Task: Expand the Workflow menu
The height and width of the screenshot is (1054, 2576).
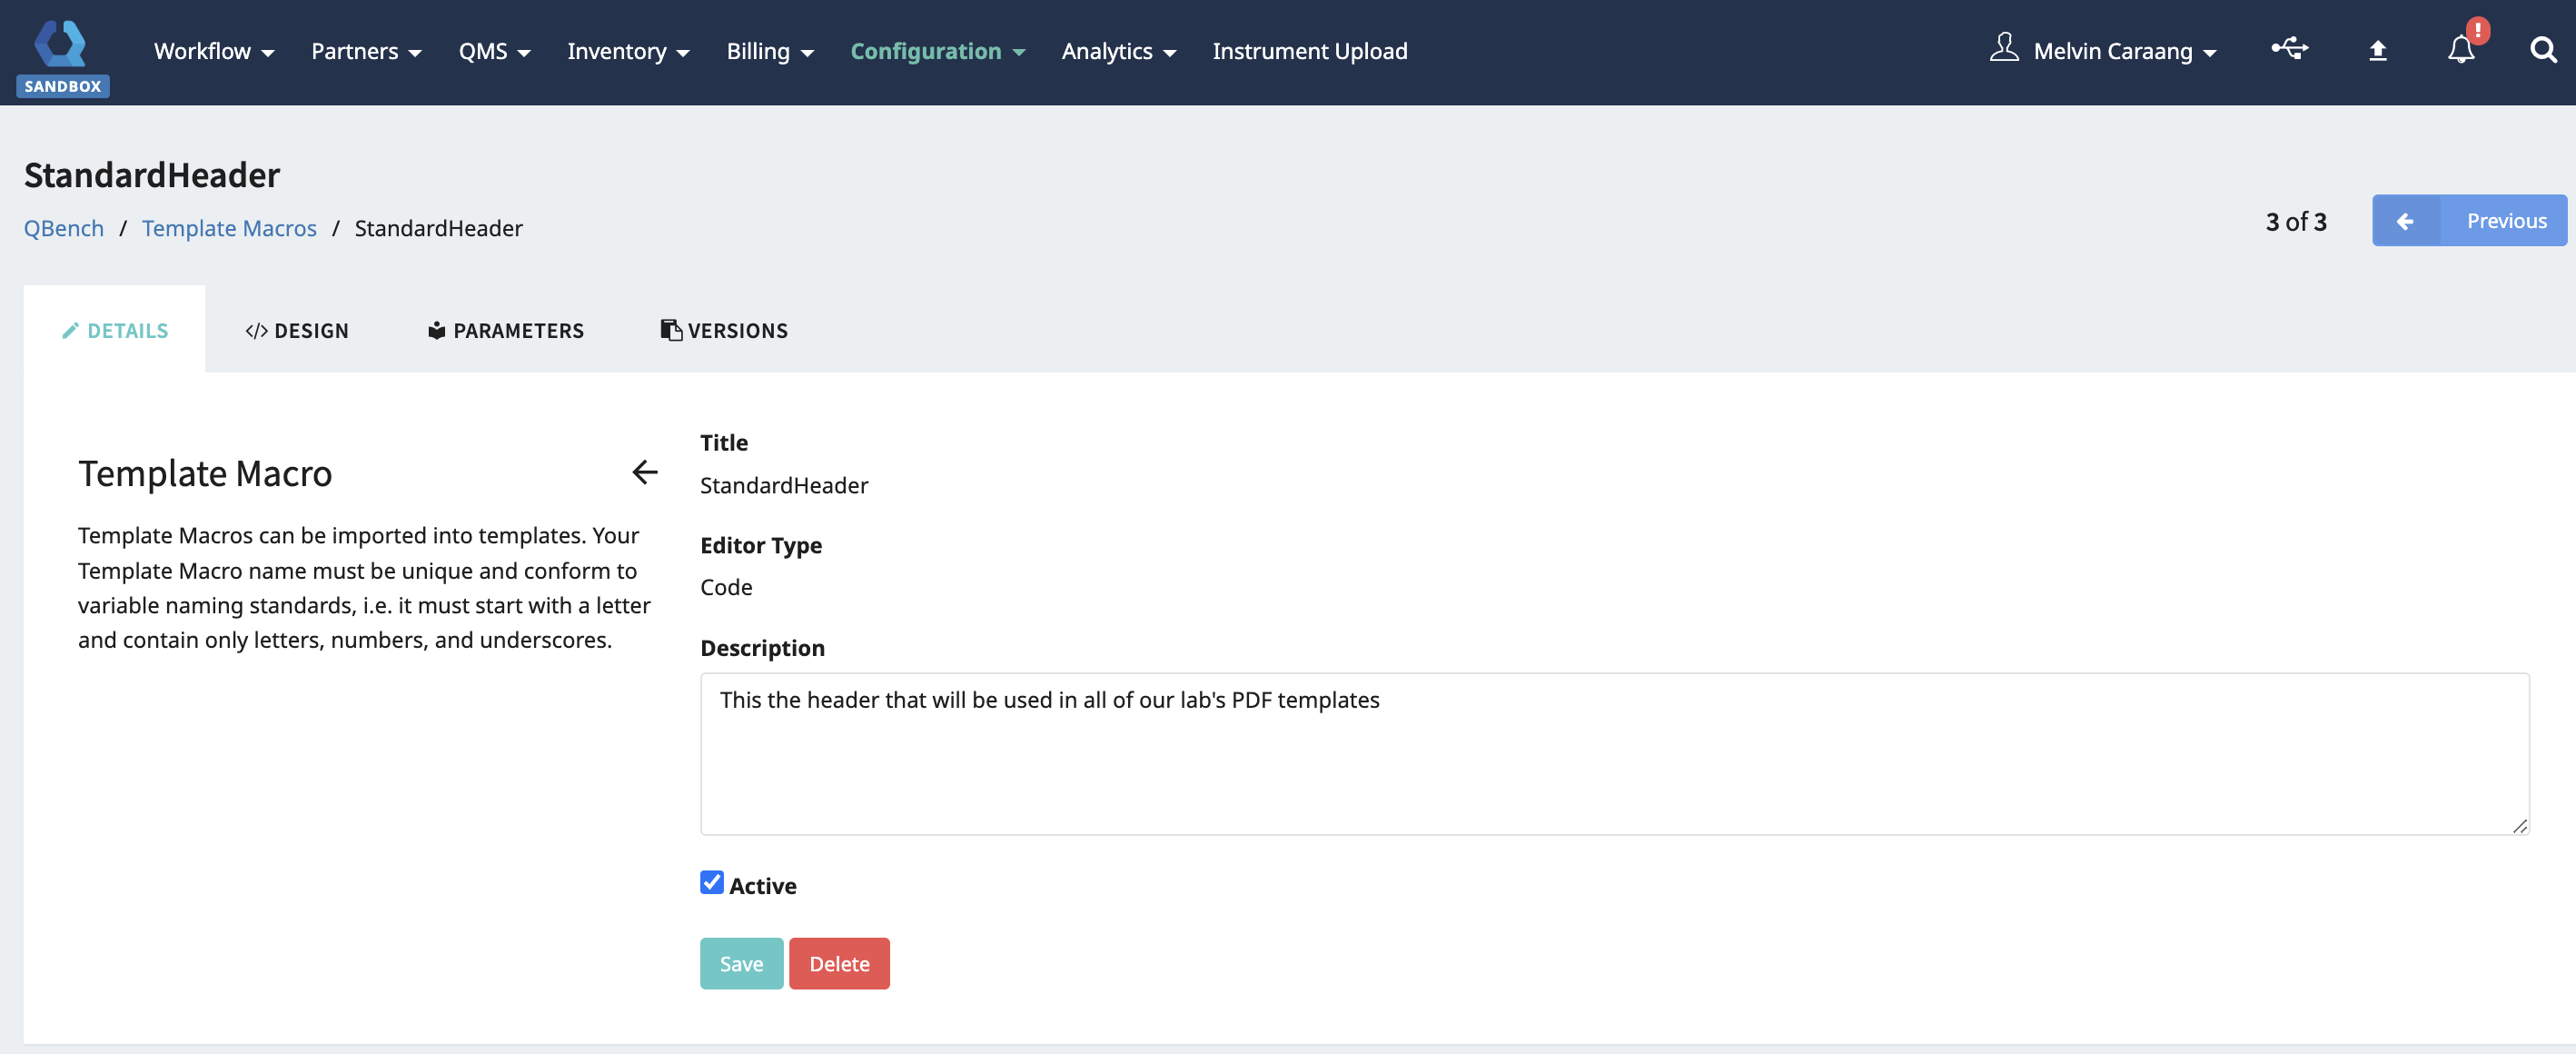Action: [x=213, y=51]
